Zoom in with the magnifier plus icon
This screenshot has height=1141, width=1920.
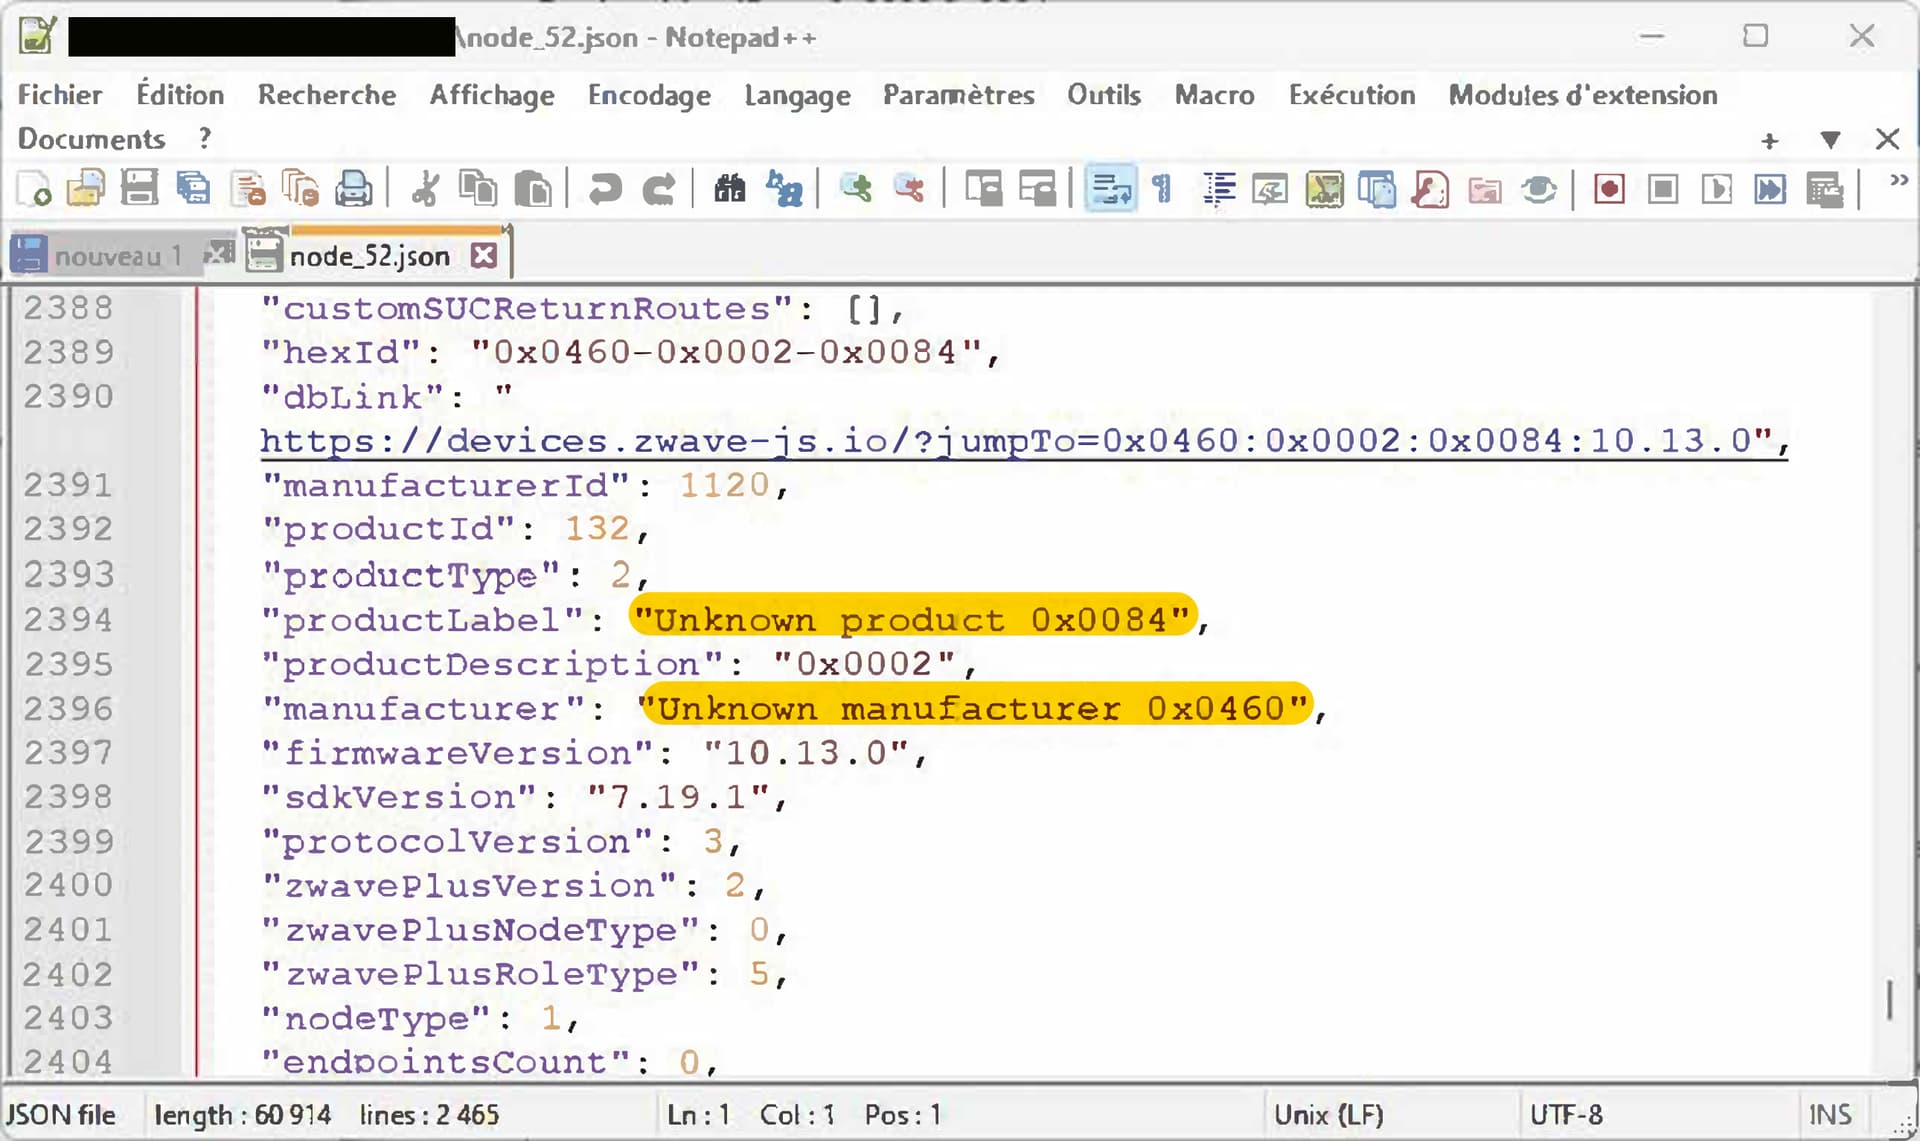(856, 188)
